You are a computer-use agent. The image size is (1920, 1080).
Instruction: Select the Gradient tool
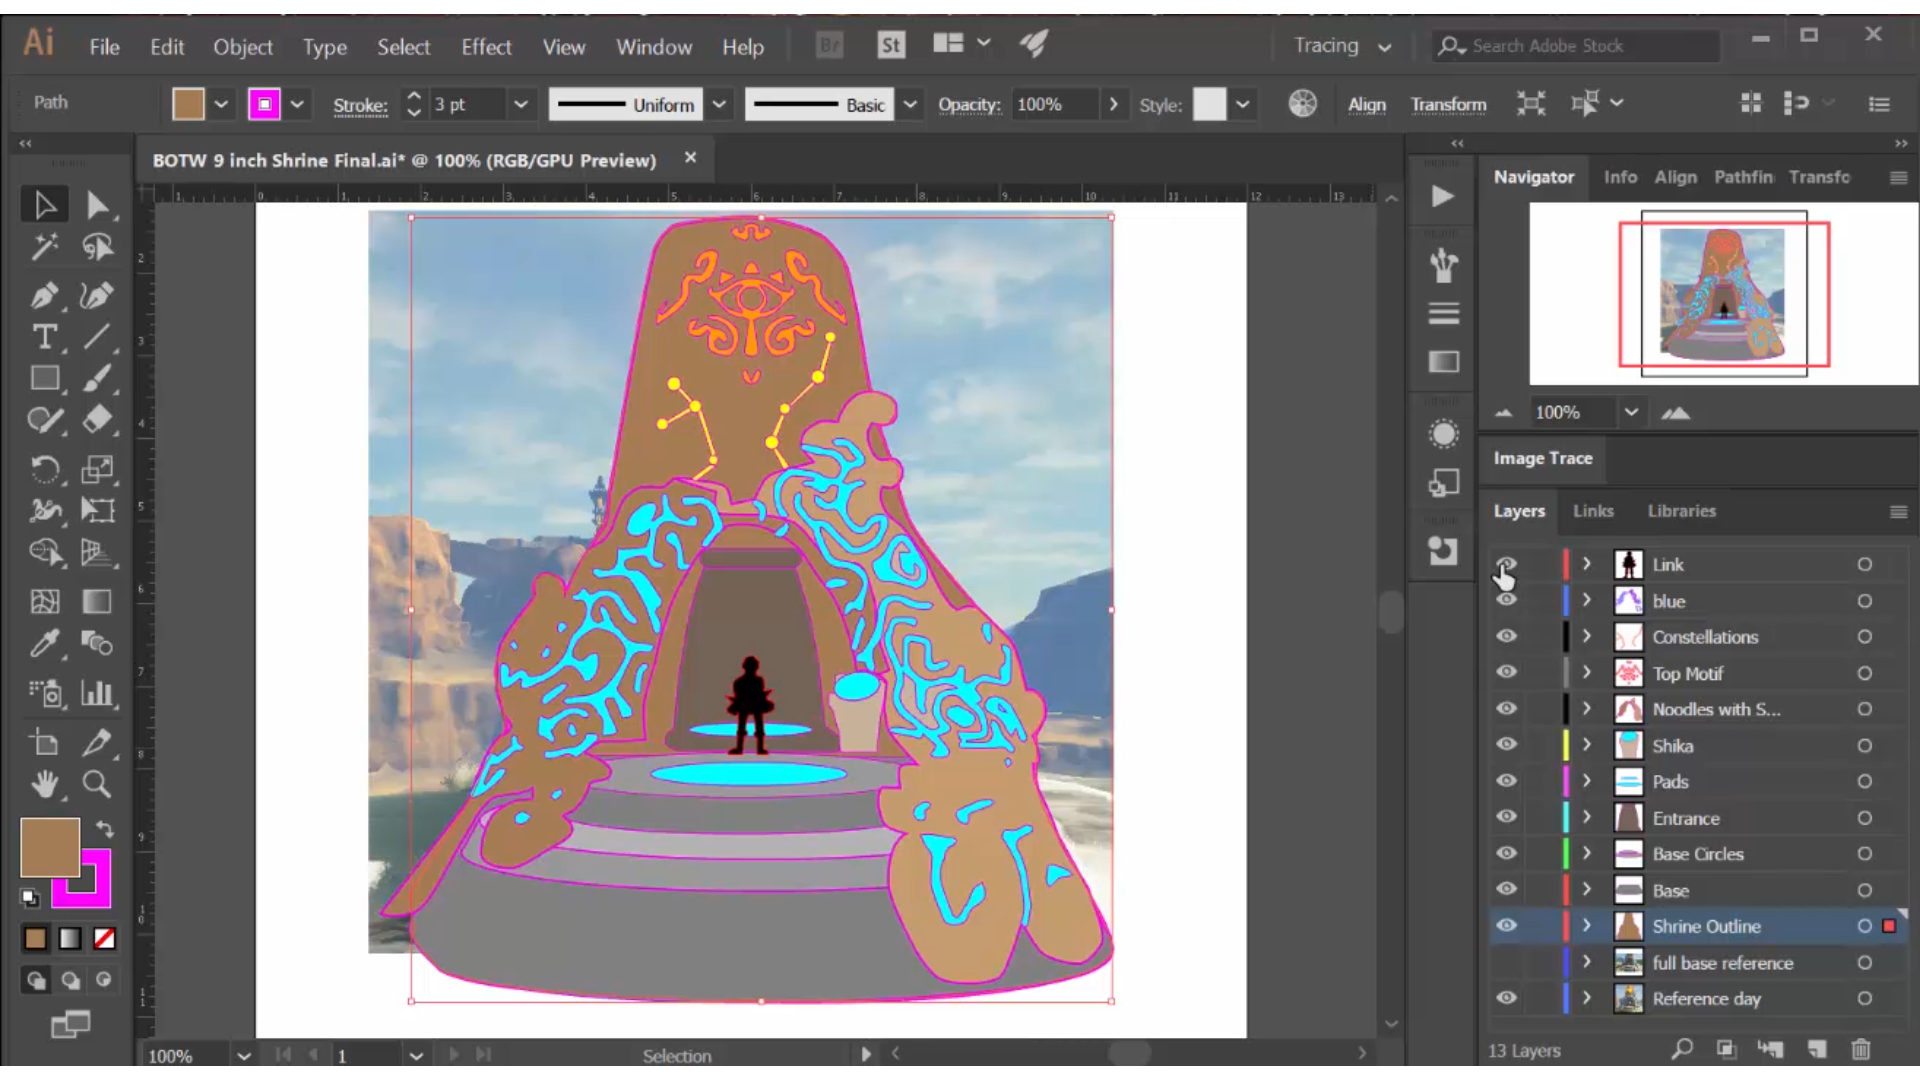[x=97, y=601]
